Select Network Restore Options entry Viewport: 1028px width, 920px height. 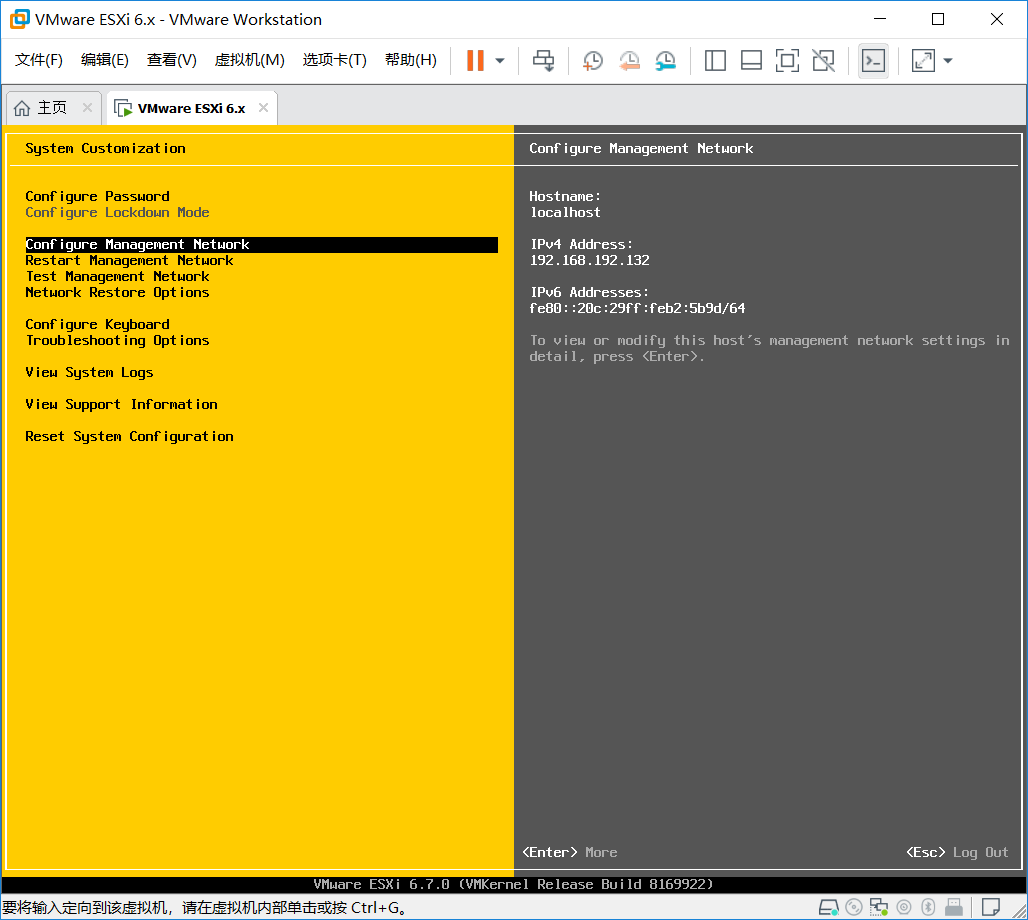tap(117, 292)
